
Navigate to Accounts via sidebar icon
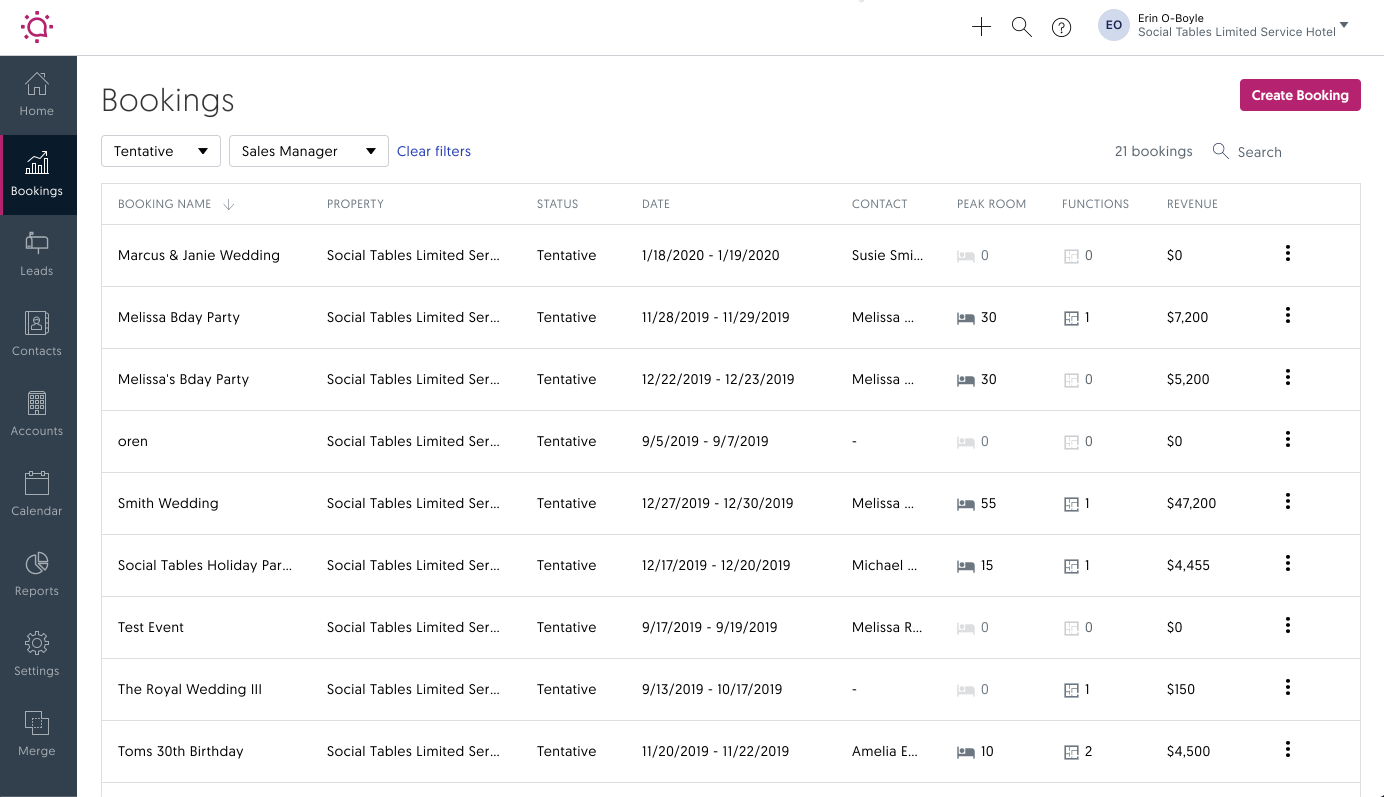click(37, 413)
